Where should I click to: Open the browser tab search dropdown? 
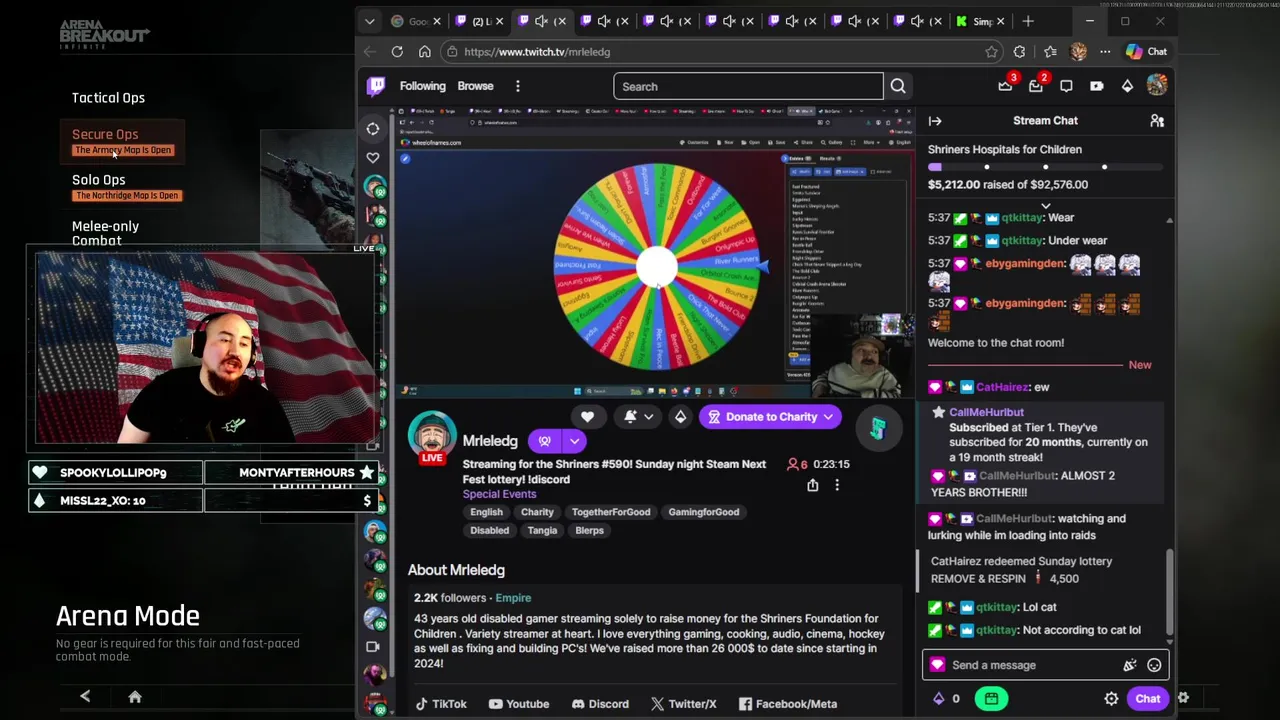click(370, 21)
